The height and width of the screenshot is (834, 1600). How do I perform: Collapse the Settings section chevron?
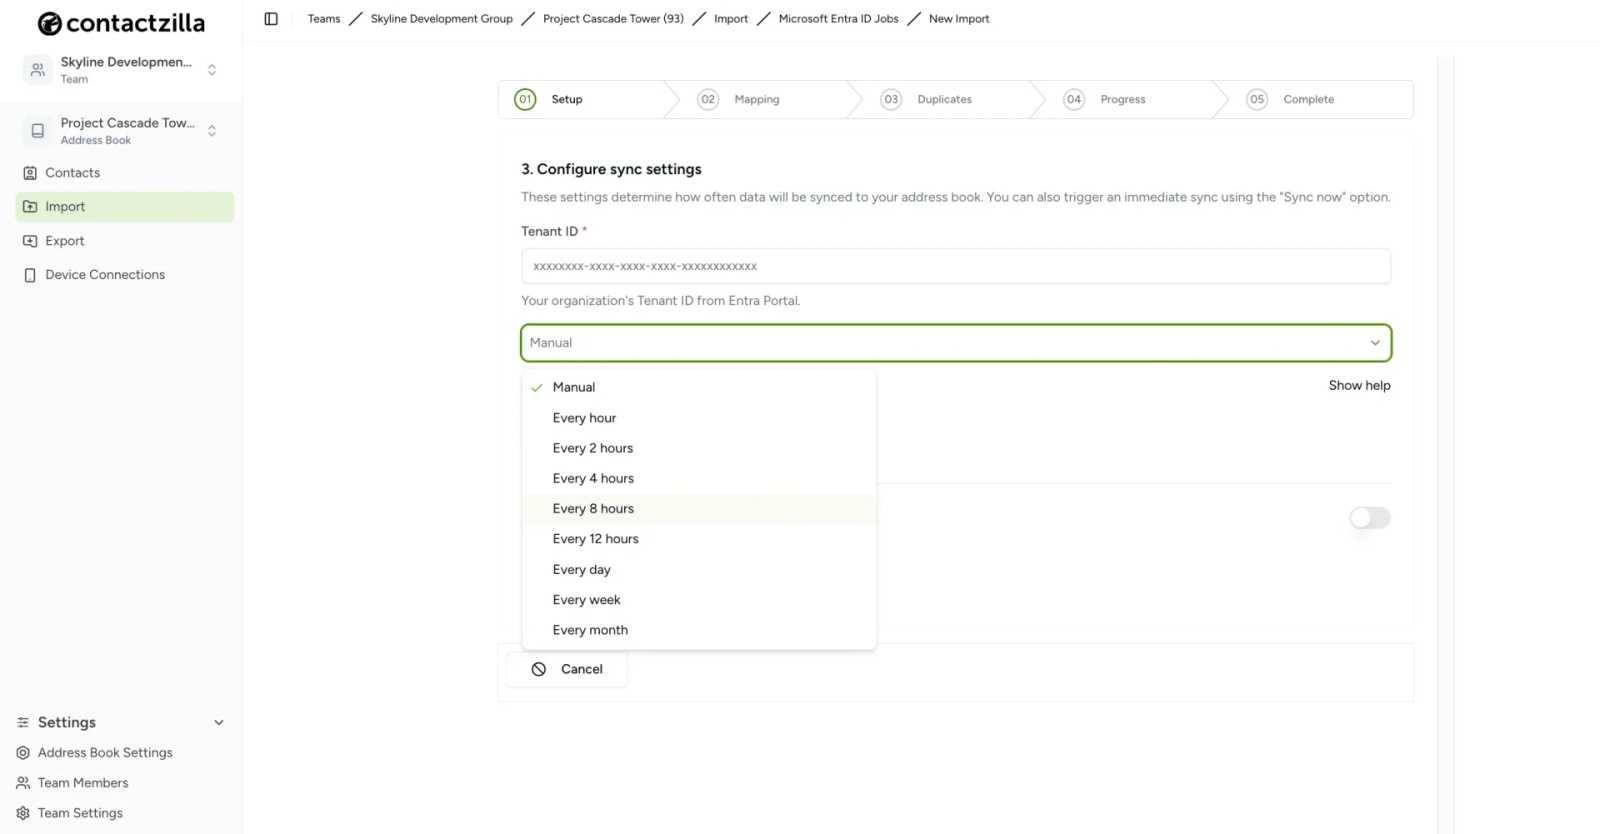pyautogui.click(x=219, y=723)
